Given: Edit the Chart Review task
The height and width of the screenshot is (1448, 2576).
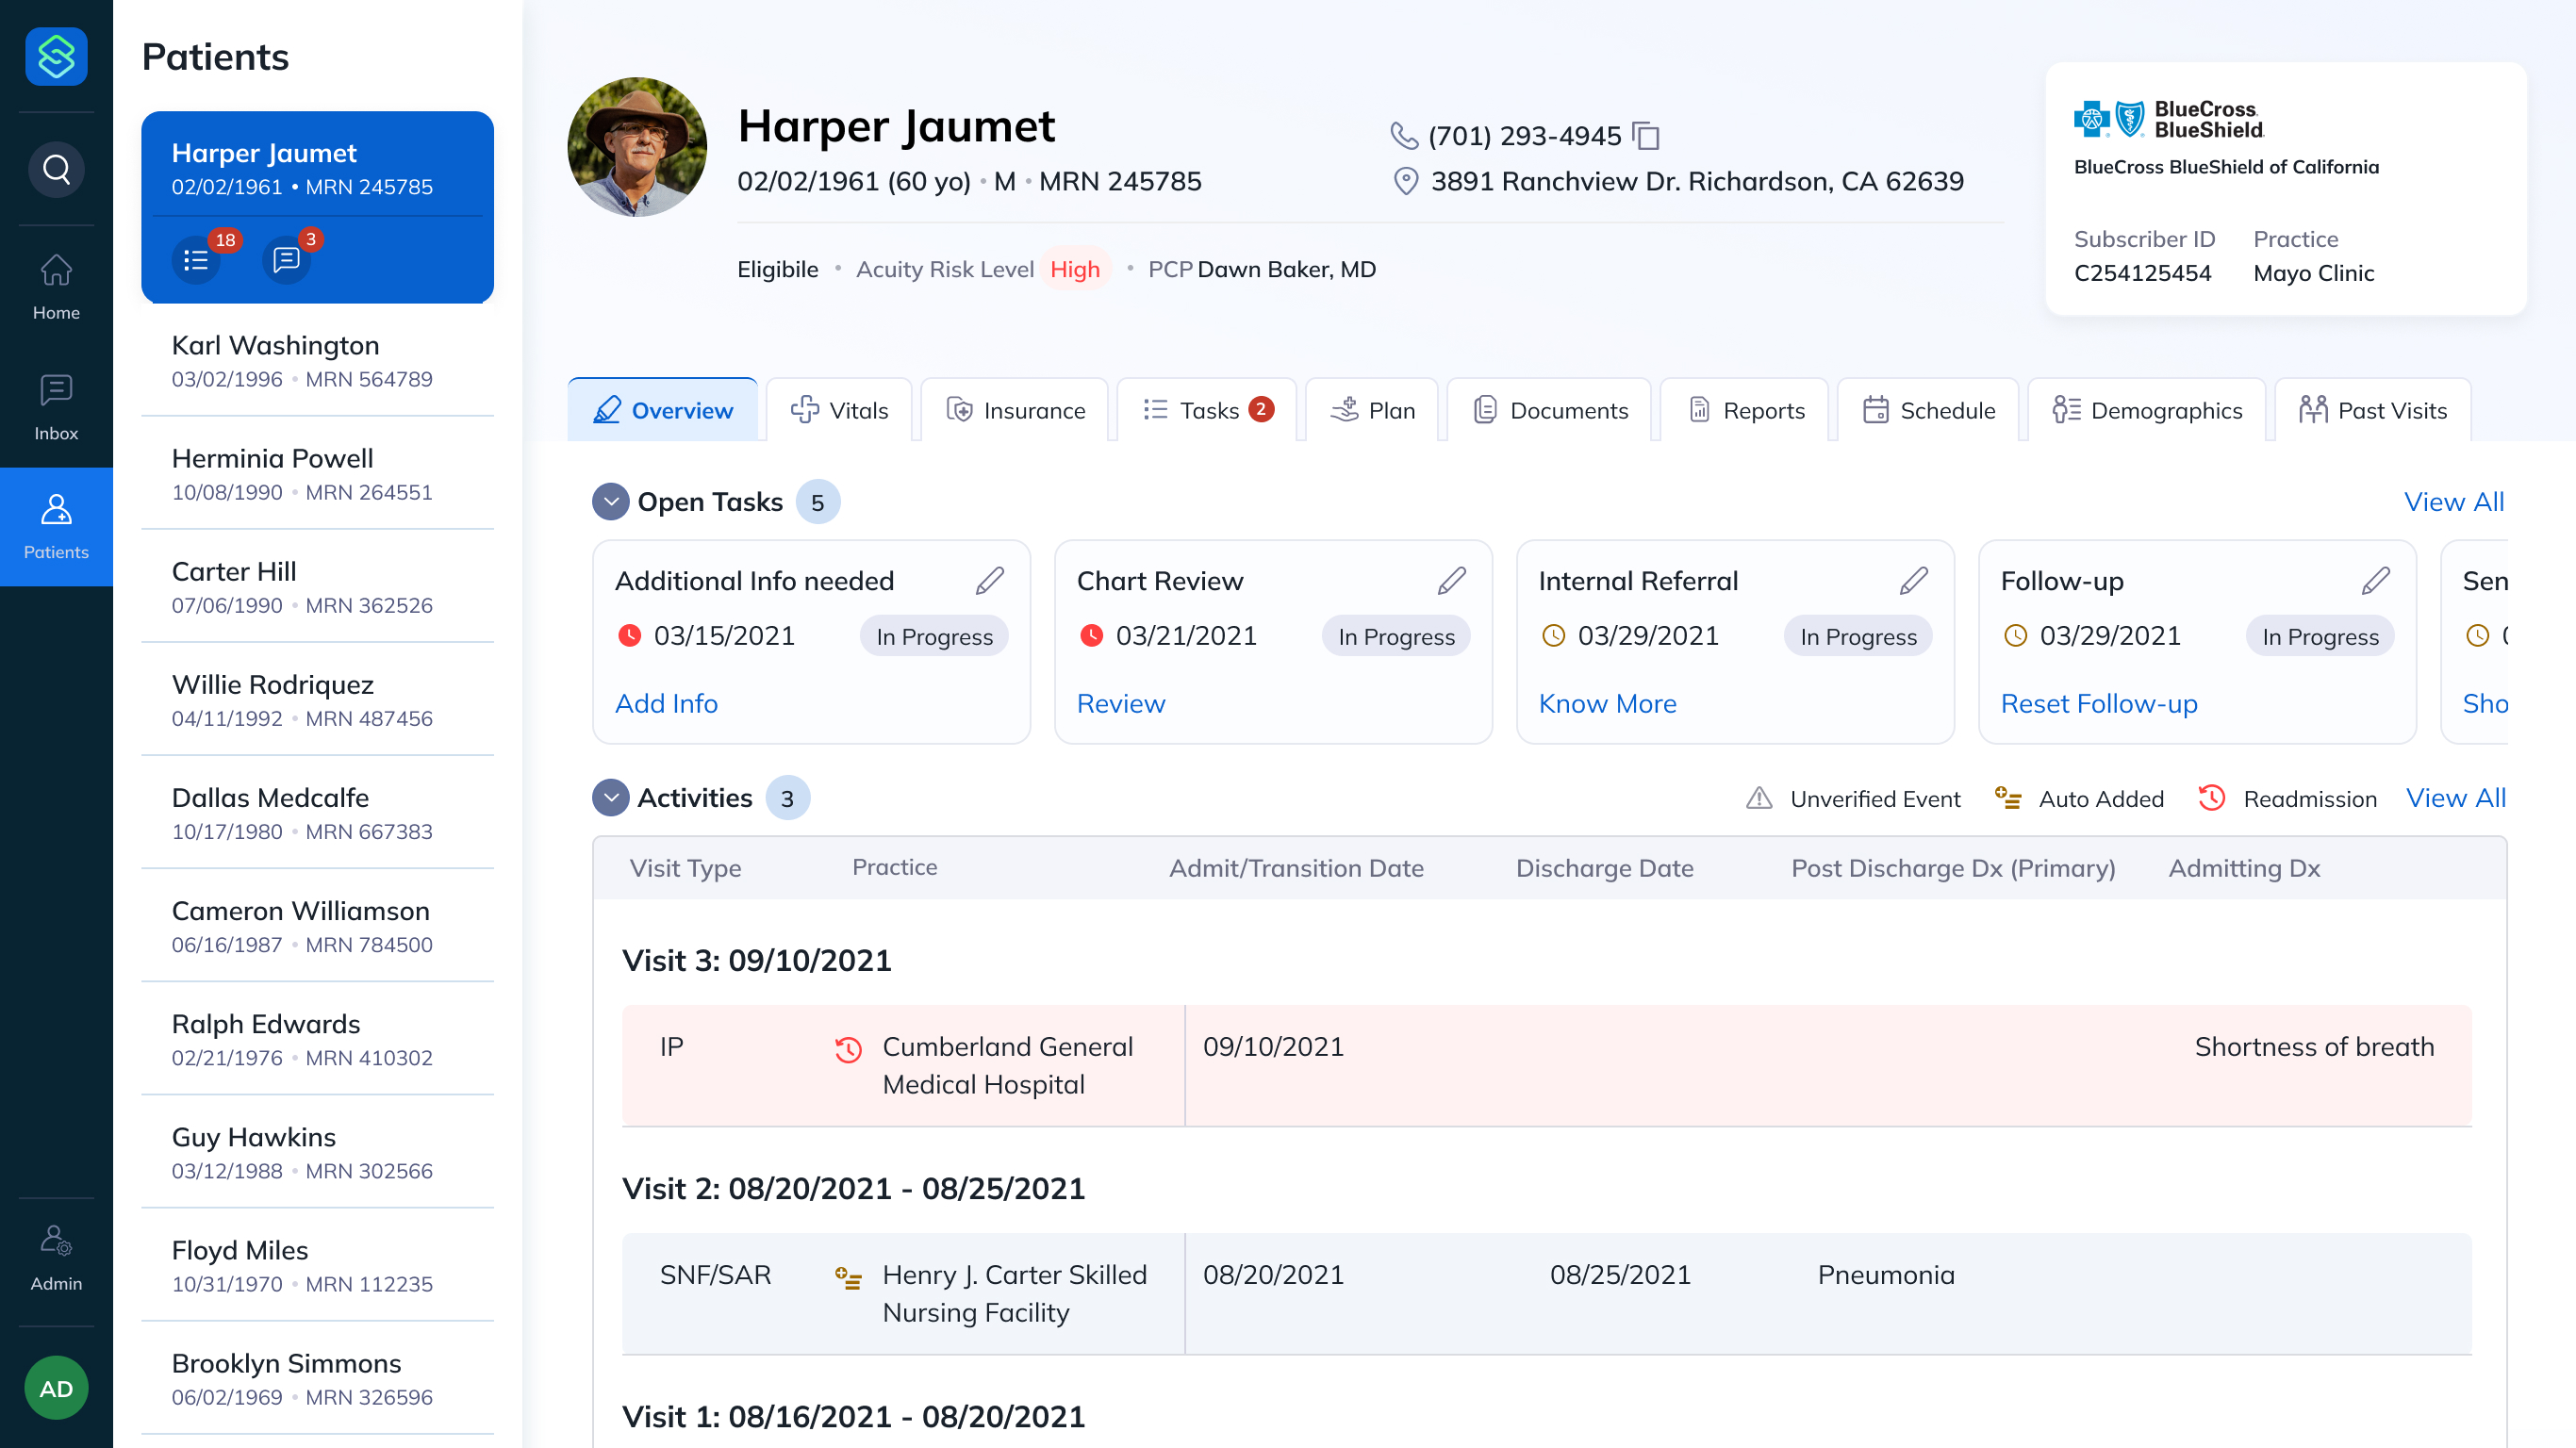Looking at the screenshot, I should [x=1451, y=581].
